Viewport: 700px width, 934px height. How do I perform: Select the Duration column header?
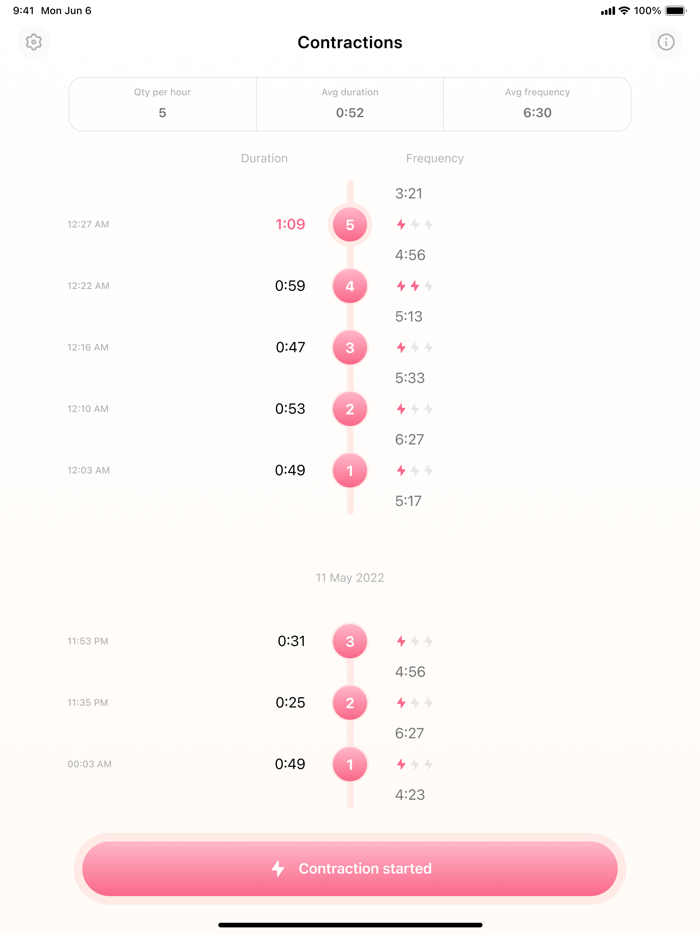coord(264,158)
